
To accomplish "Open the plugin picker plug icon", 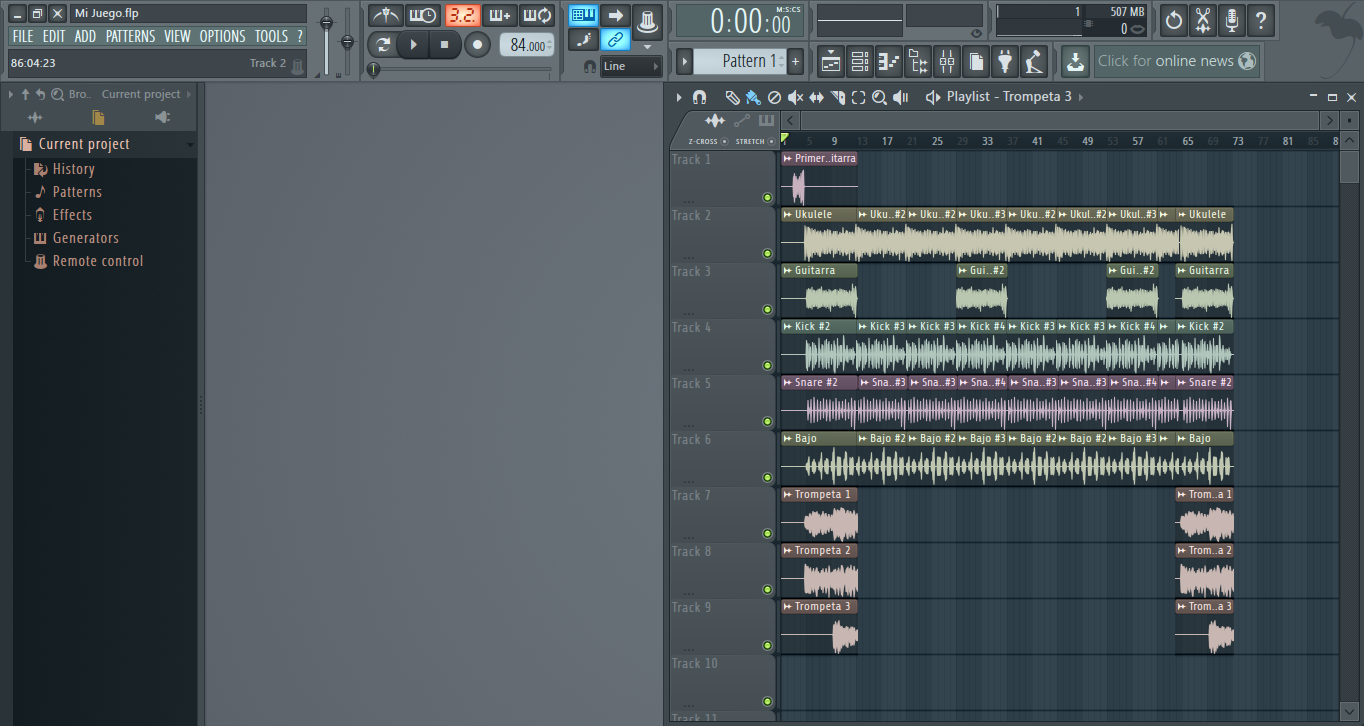I will [1005, 61].
